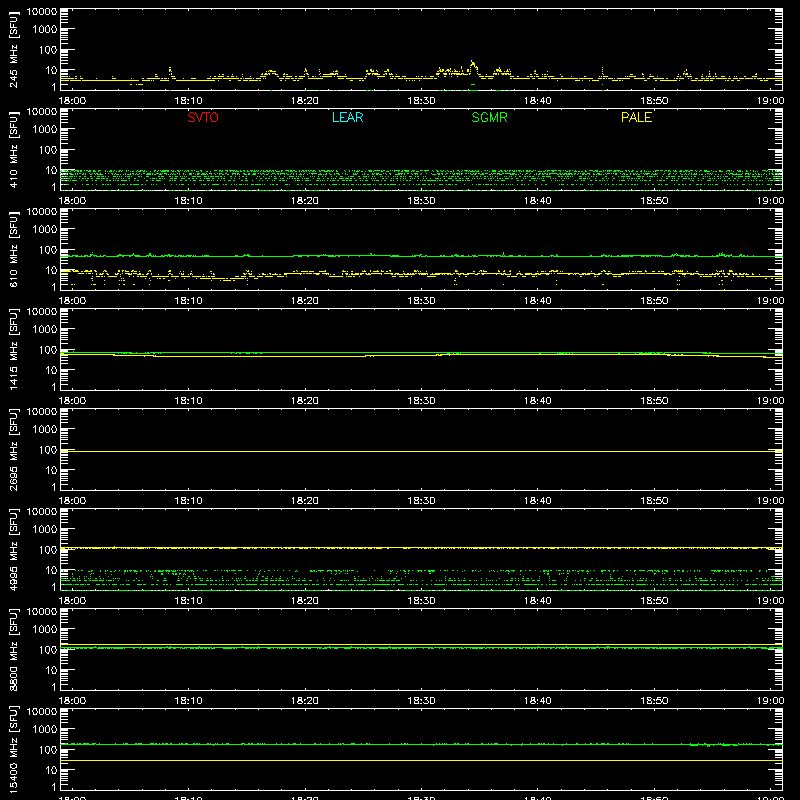Click the 10 y-axis value on 8800 MHz plot
The image size is (800, 800).
pos(51,670)
